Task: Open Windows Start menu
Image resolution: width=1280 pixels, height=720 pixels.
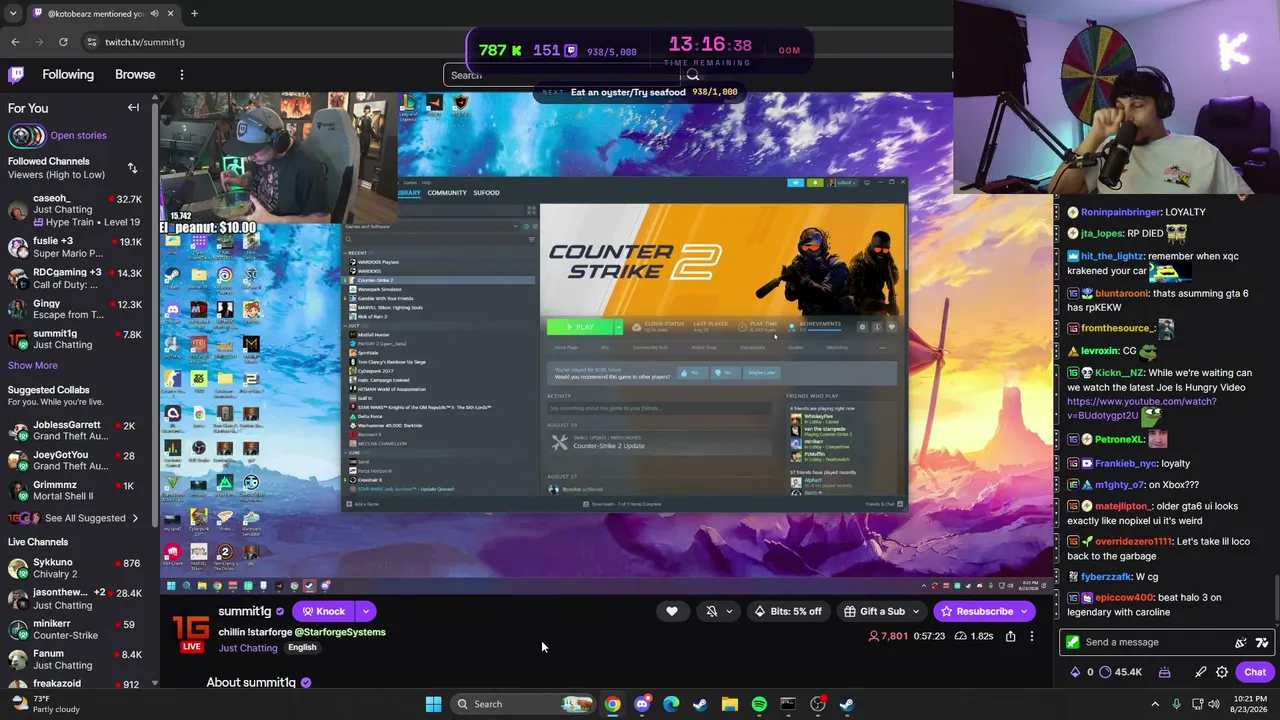Action: 433,704
